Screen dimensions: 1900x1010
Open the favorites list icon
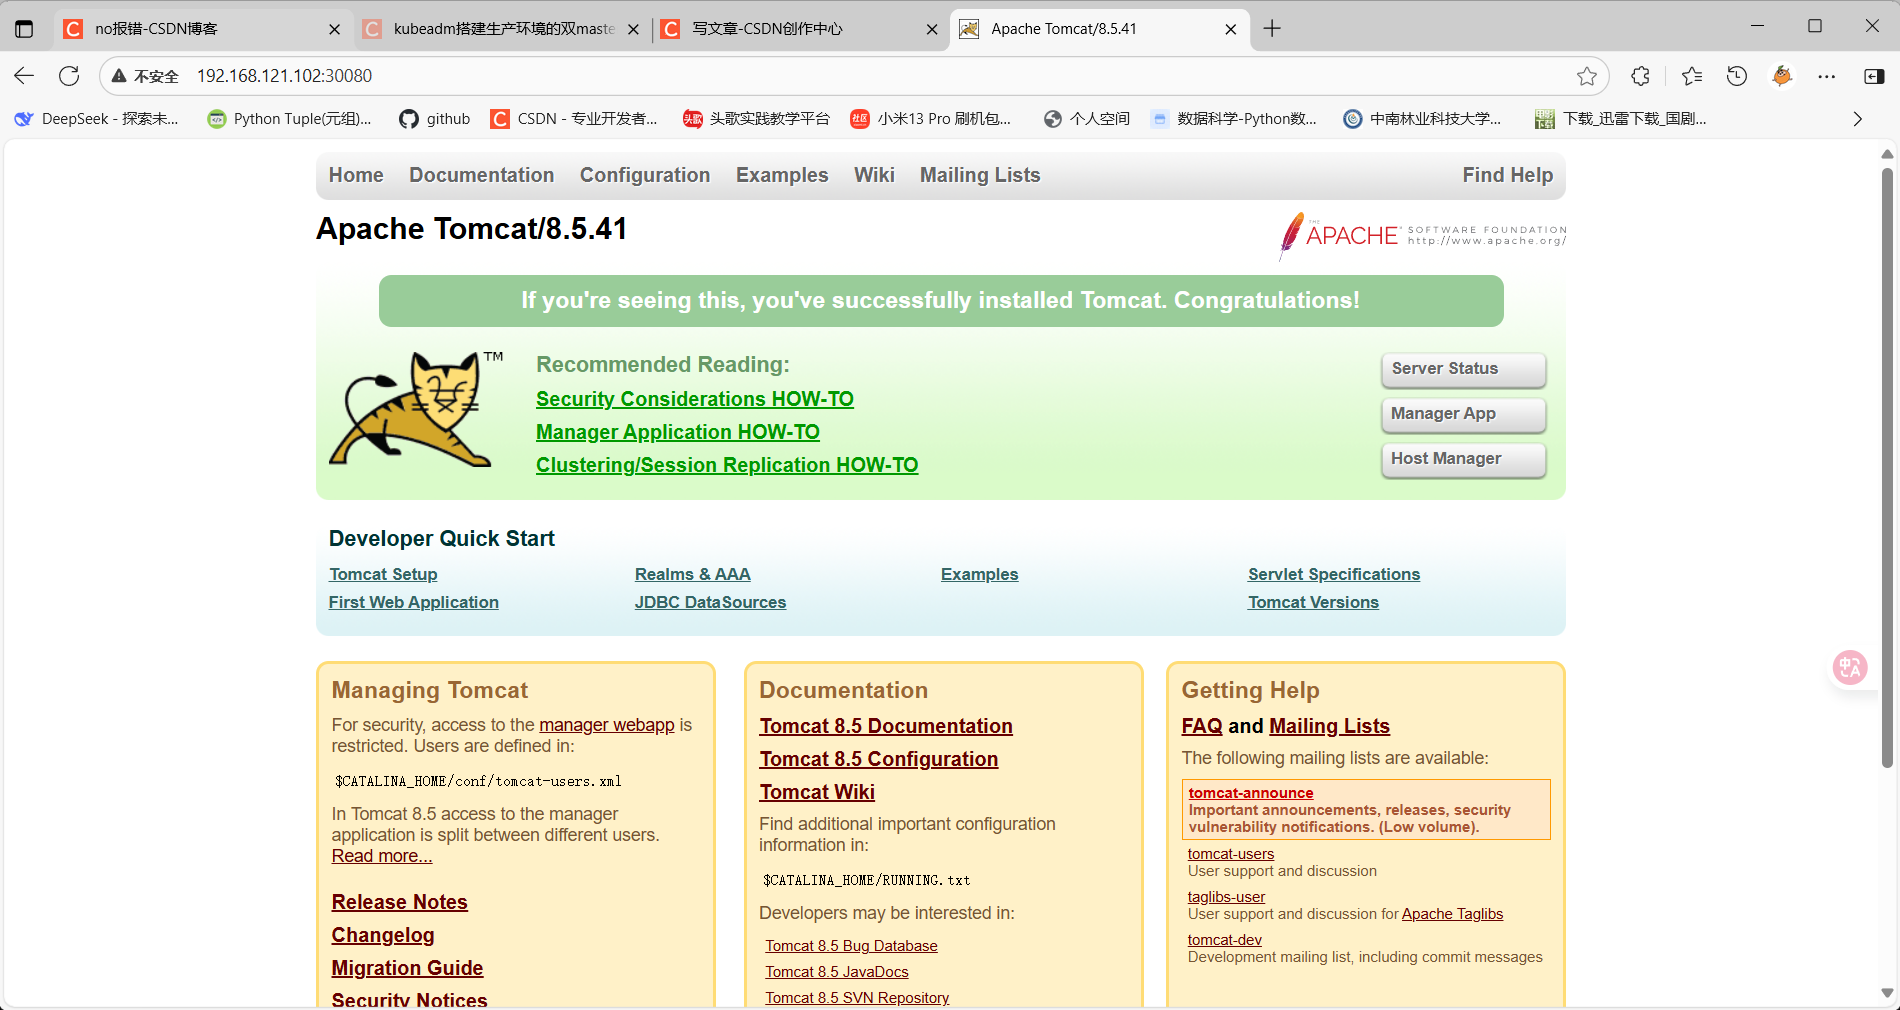(x=1691, y=76)
